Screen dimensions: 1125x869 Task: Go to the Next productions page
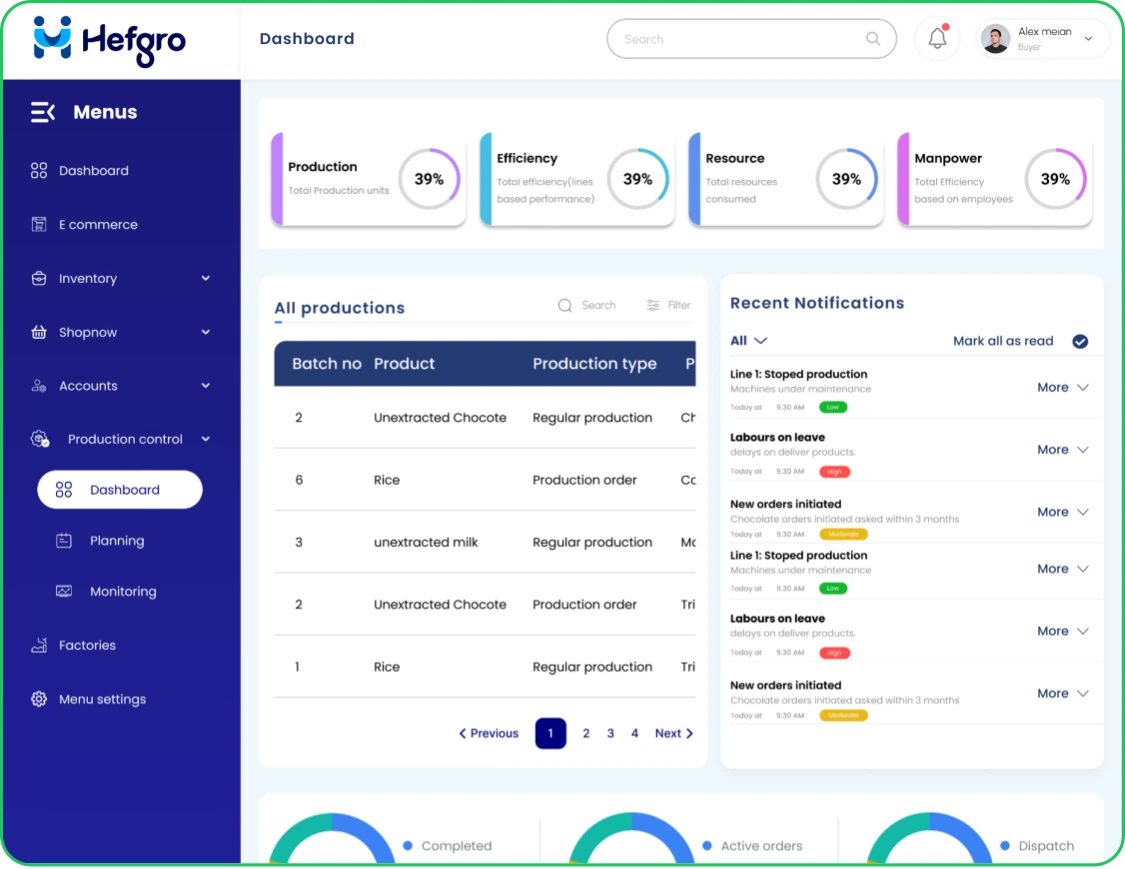click(673, 734)
